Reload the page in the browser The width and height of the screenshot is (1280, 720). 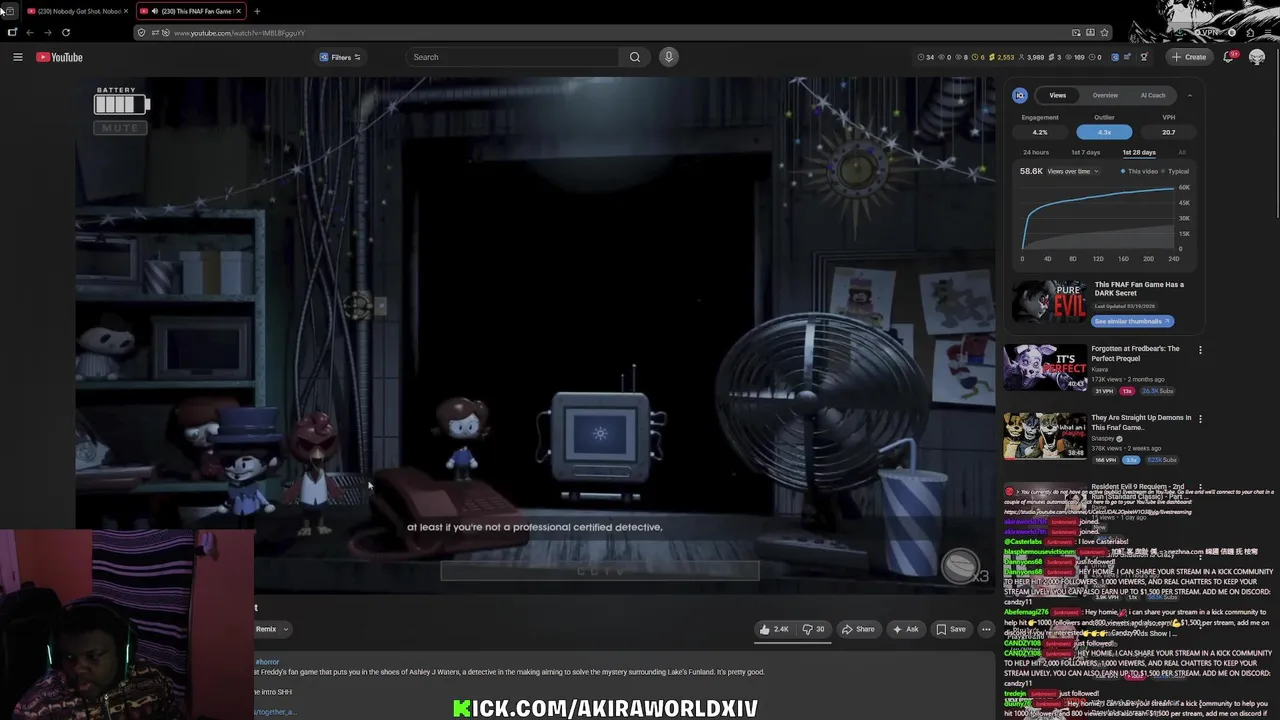click(x=65, y=32)
